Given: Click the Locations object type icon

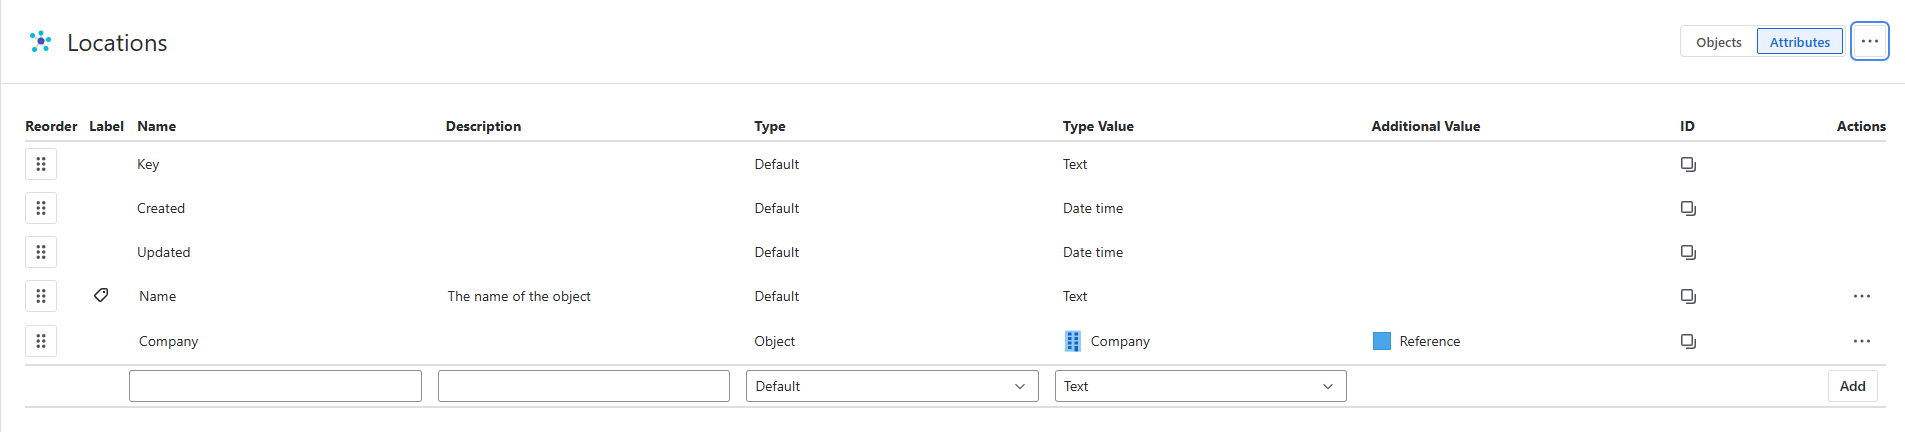Looking at the screenshot, I should tap(40, 42).
